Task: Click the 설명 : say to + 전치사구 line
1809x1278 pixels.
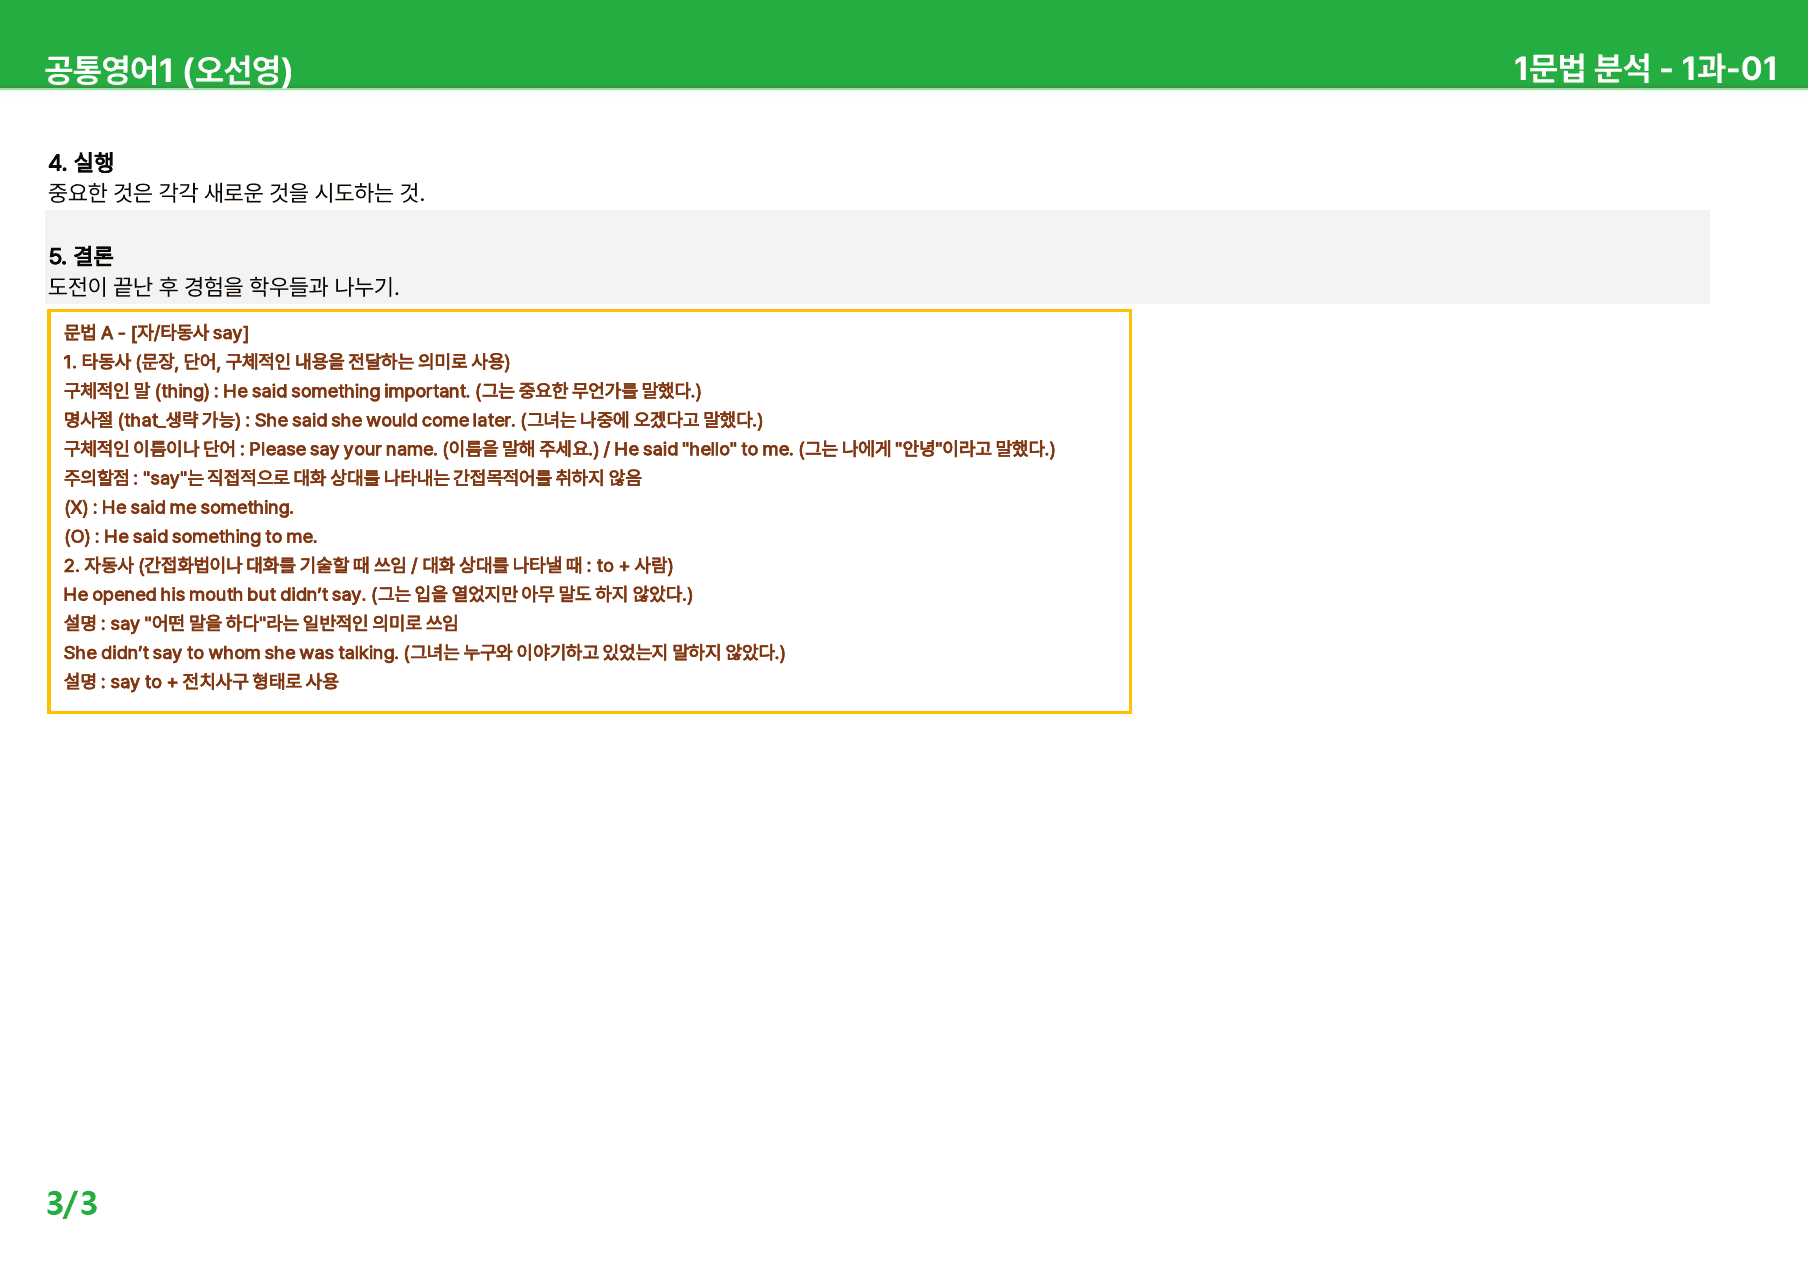Action: [x=201, y=682]
